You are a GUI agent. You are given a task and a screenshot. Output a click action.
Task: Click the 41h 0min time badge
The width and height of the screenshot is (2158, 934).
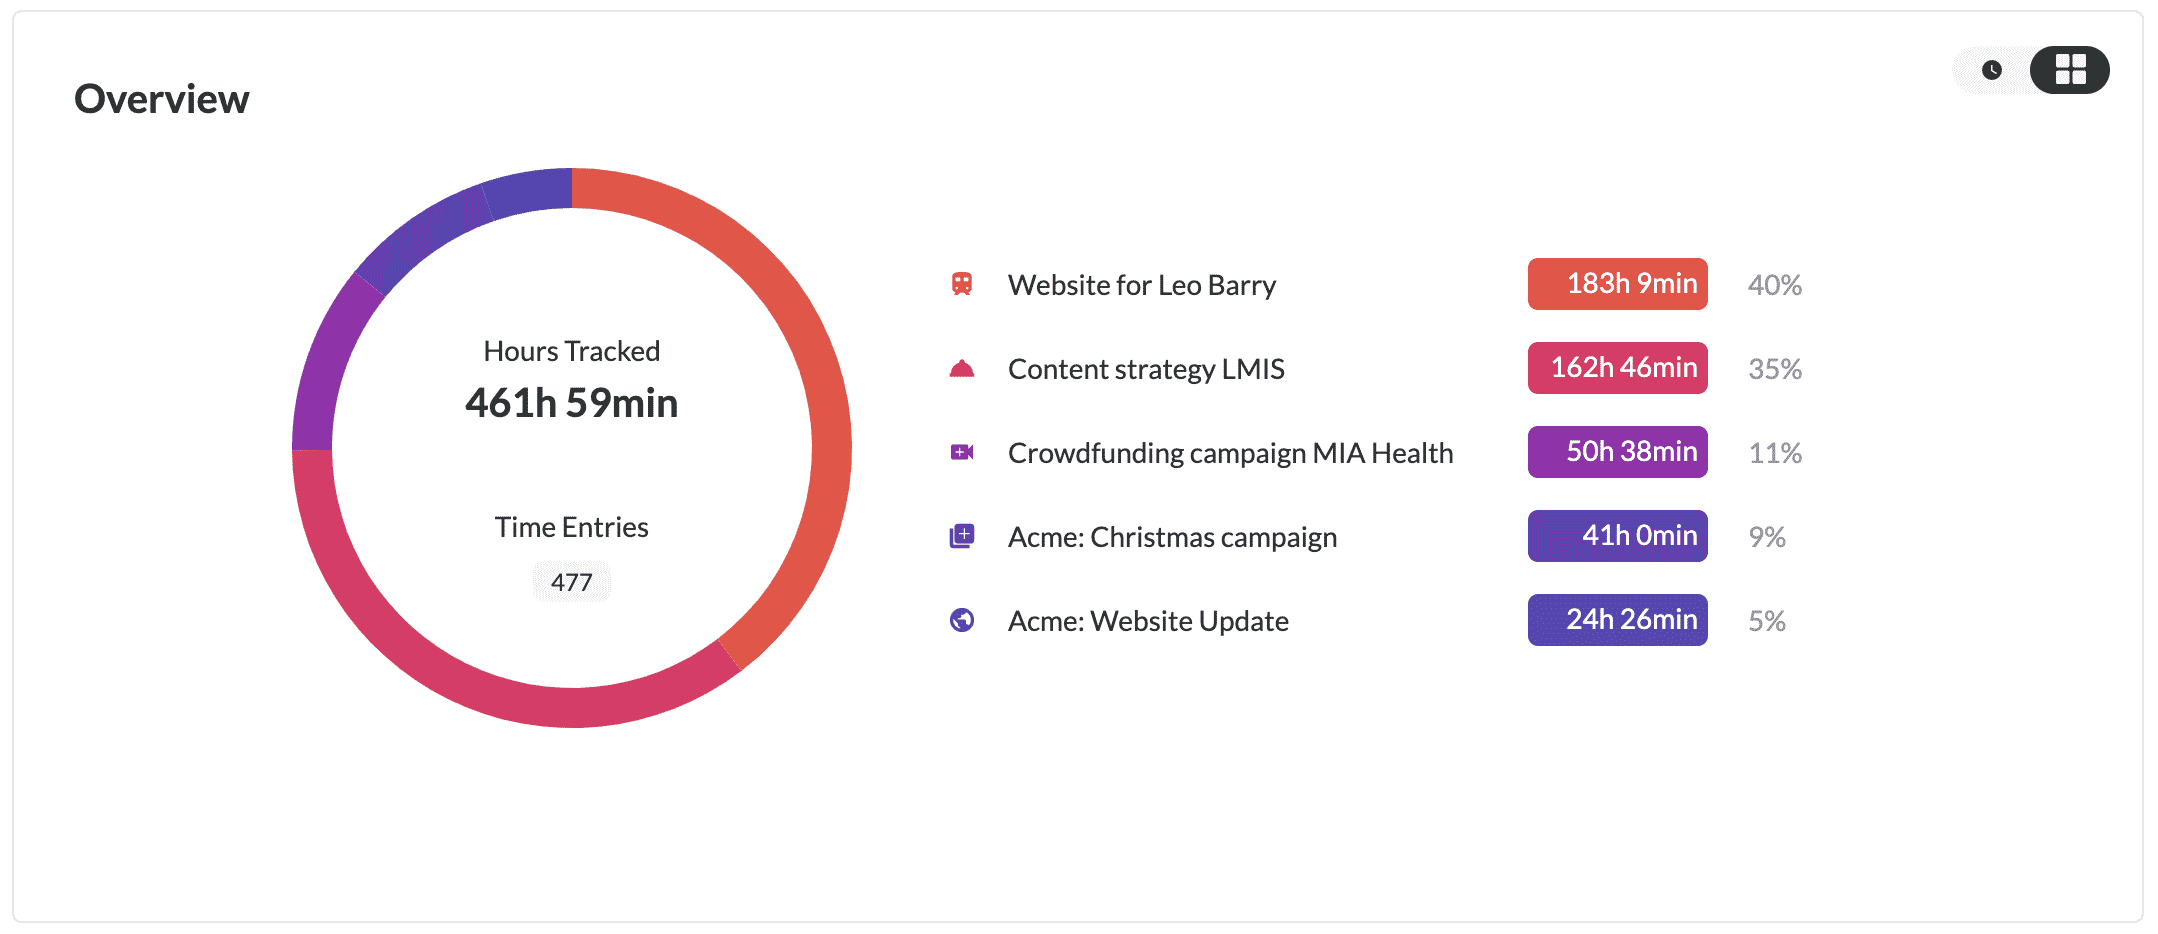pyautogui.click(x=1617, y=536)
